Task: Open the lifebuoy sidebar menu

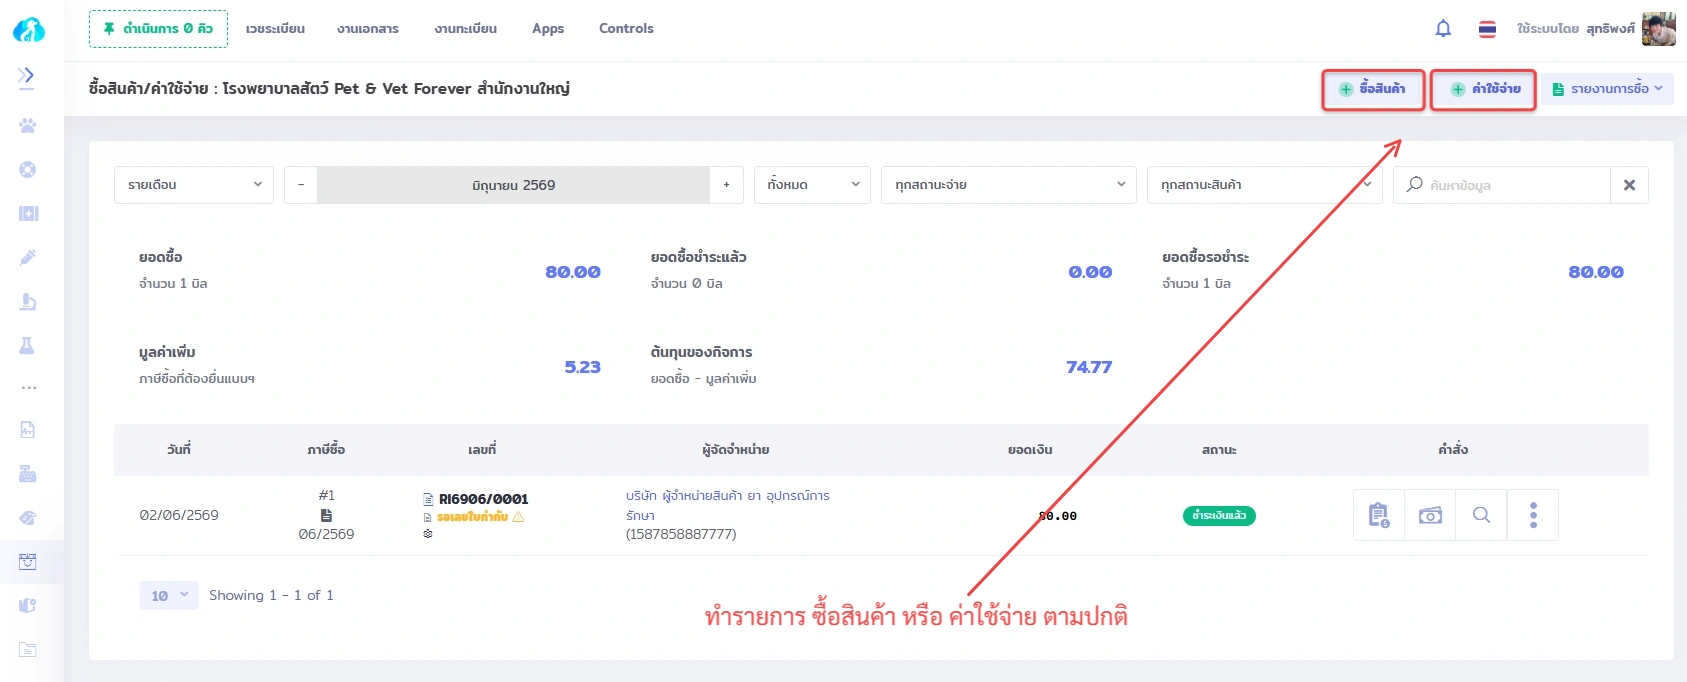Action: click(28, 170)
